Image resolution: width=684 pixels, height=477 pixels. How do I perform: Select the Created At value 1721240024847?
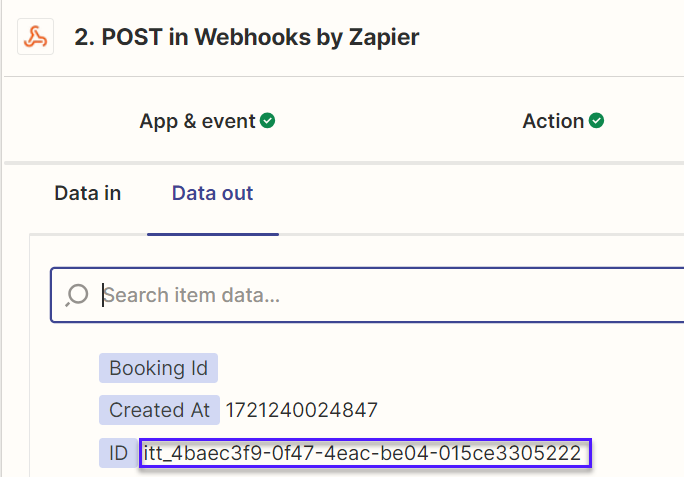coord(301,410)
